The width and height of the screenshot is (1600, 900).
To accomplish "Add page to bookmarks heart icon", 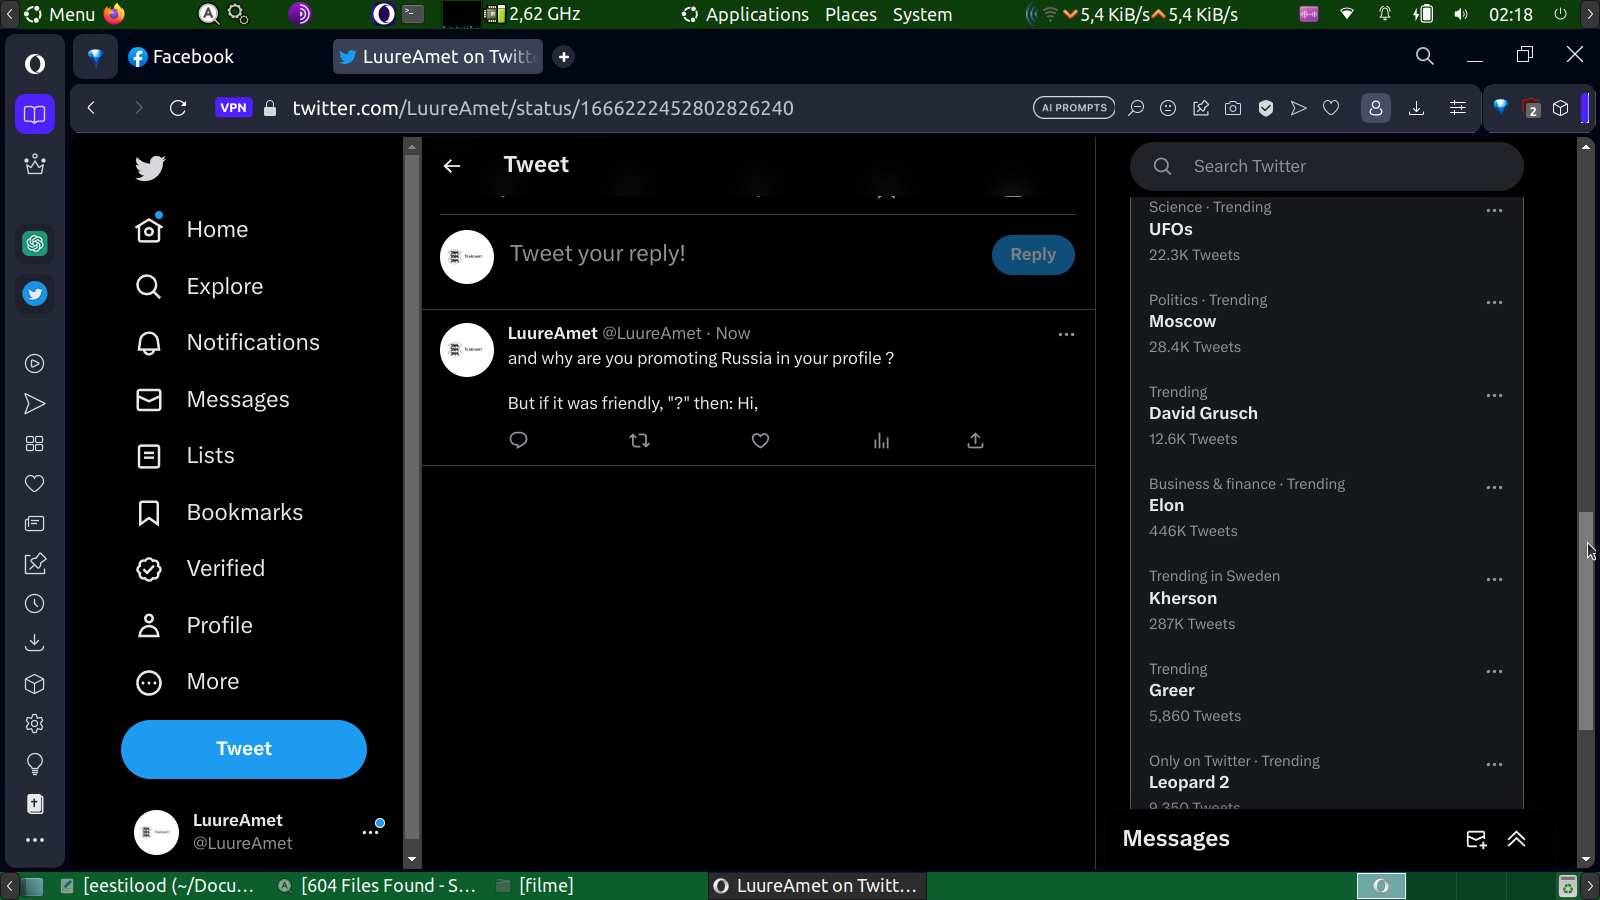I will [x=1331, y=108].
